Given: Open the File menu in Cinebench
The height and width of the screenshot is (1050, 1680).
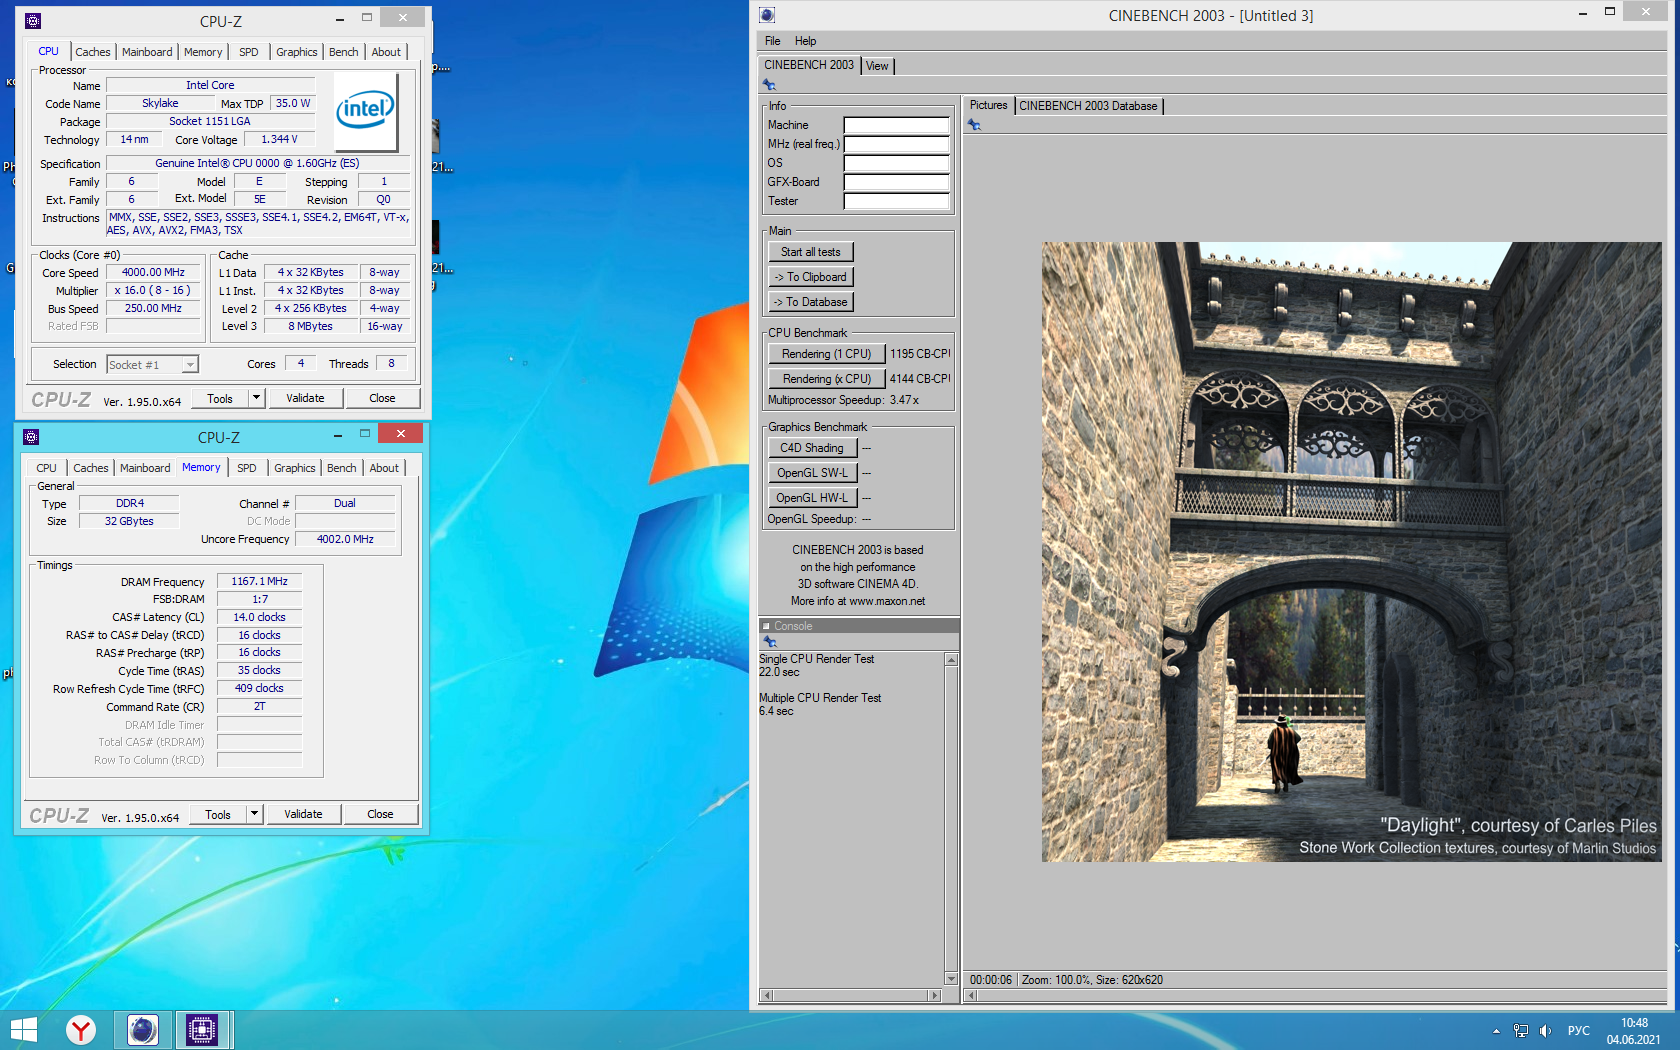Looking at the screenshot, I should pos(773,41).
